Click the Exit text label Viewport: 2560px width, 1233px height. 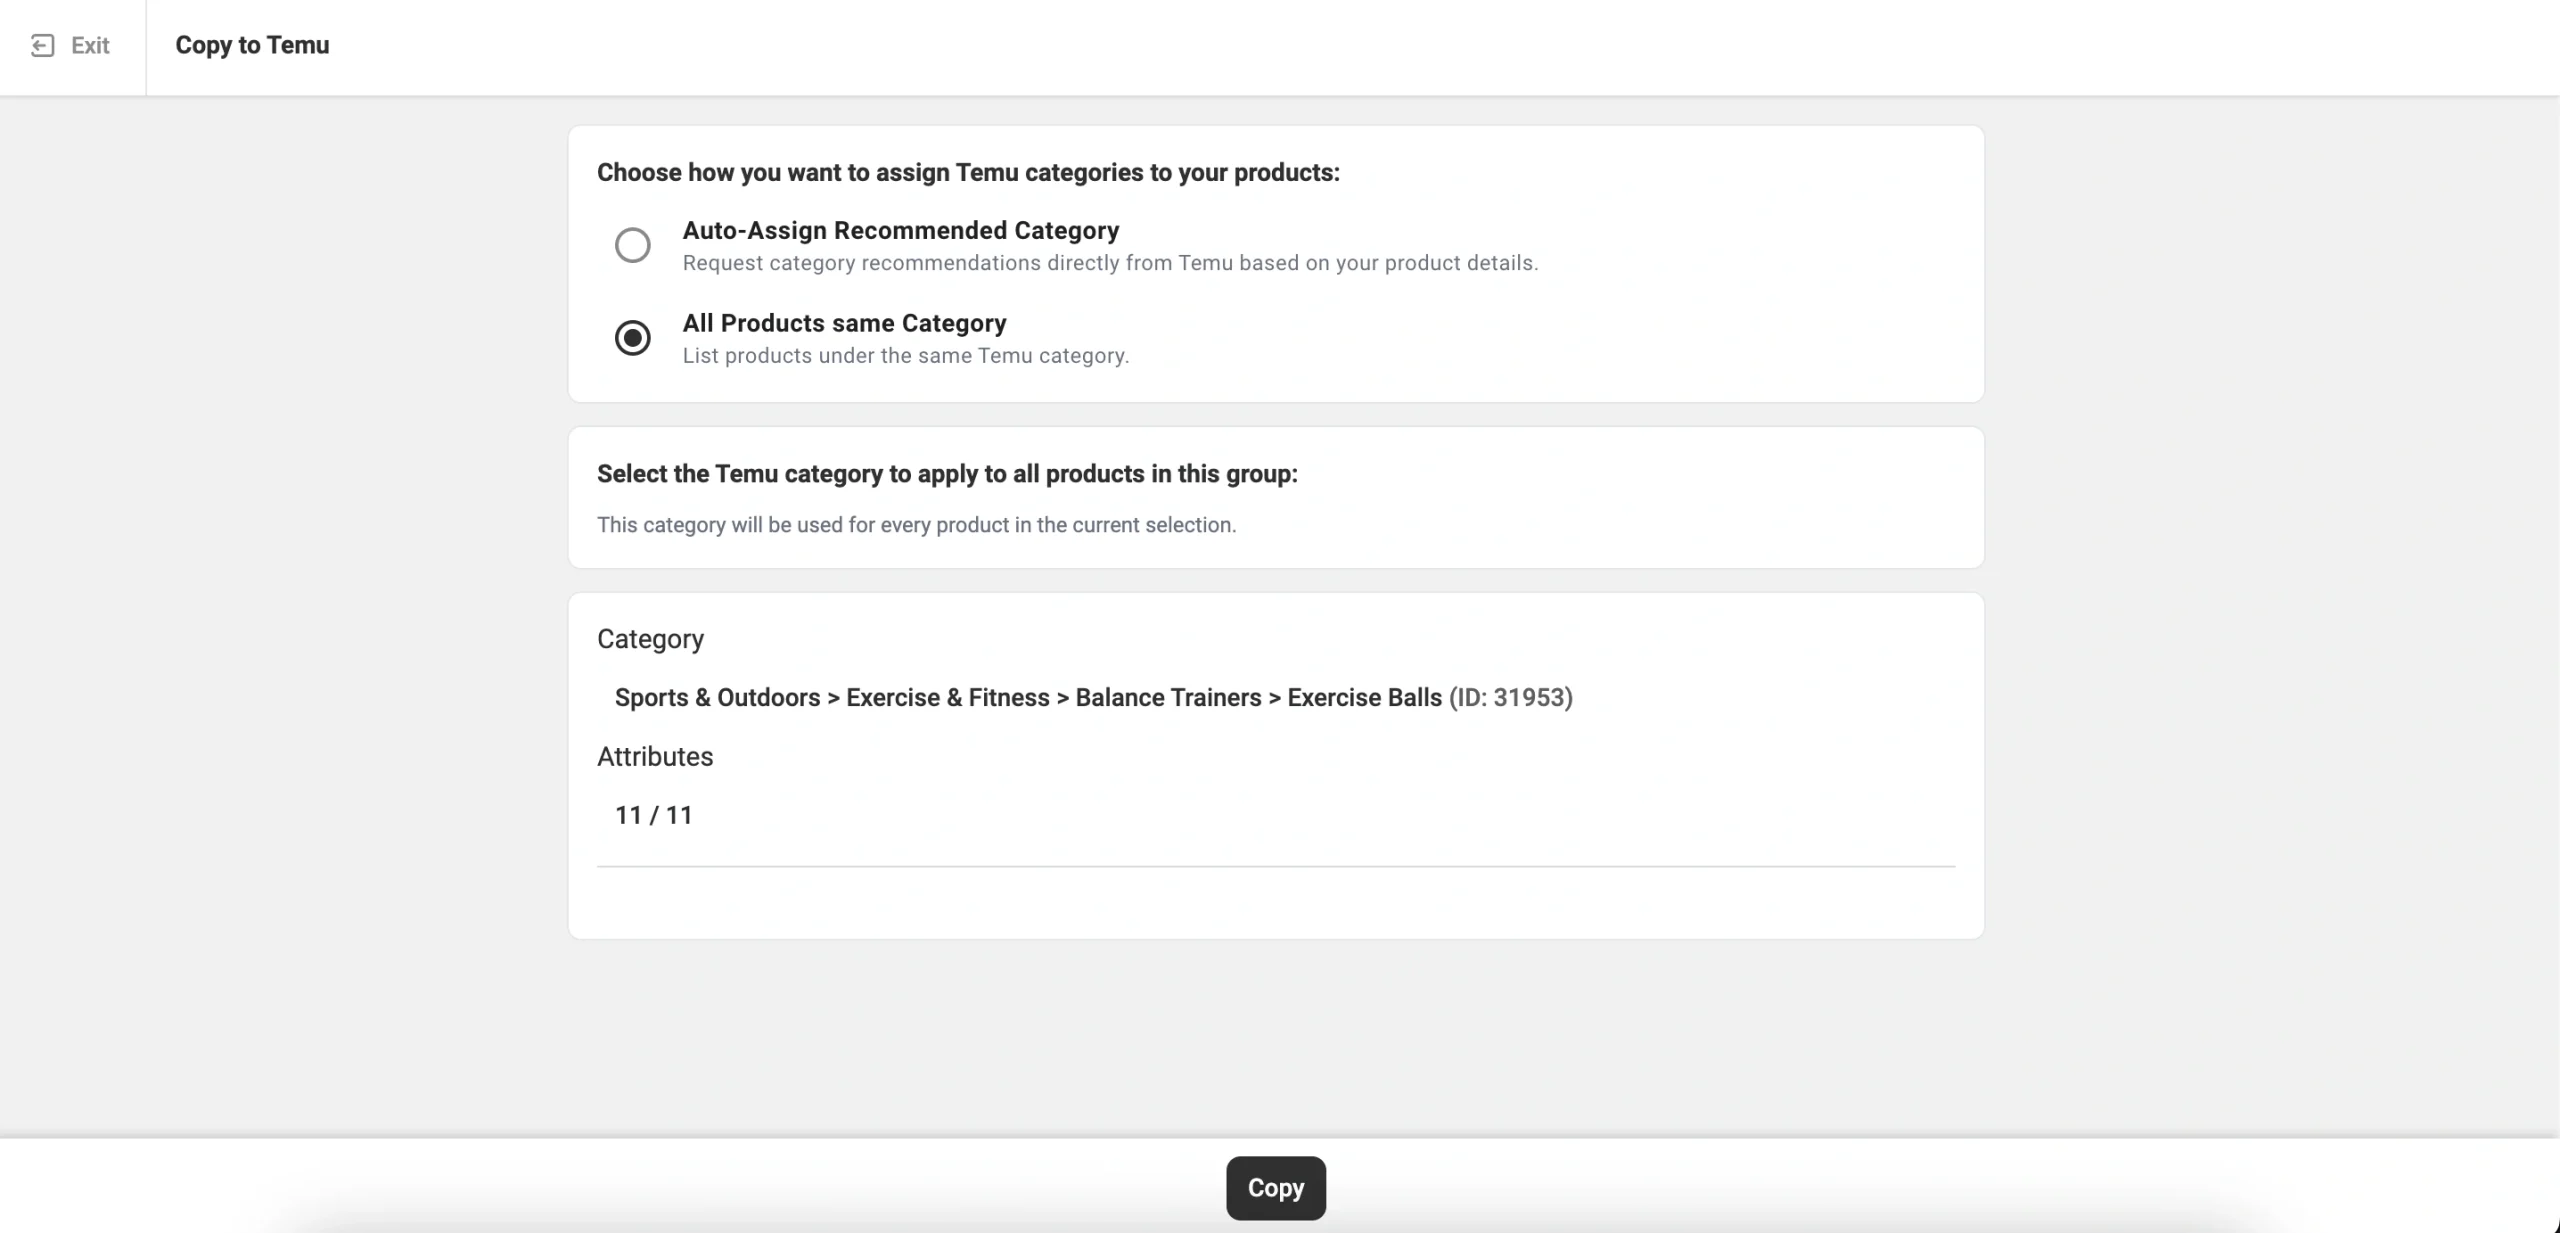coord(90,45)
